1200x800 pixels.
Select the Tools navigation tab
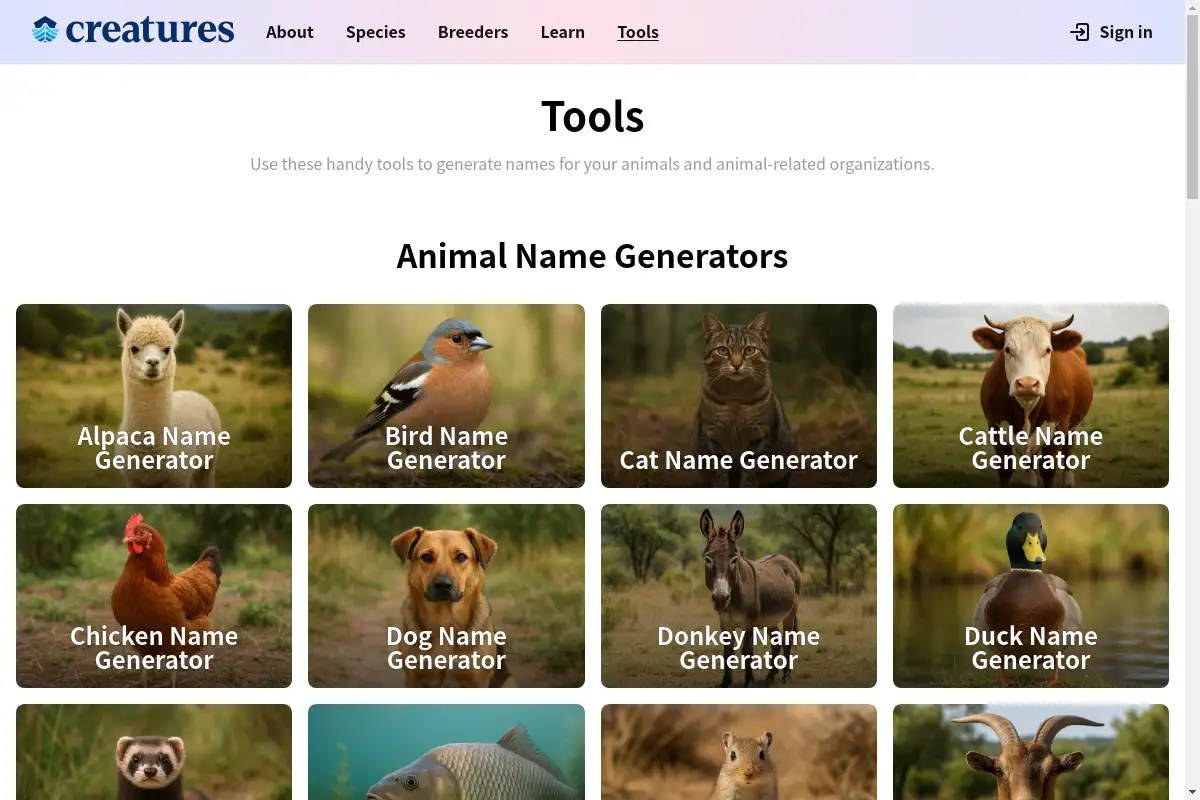[x=638, y=32]
